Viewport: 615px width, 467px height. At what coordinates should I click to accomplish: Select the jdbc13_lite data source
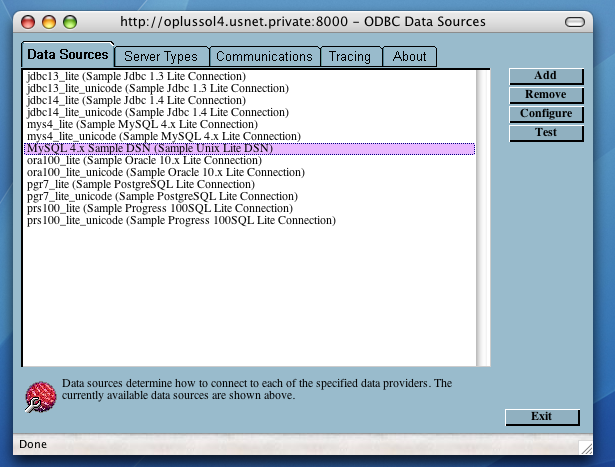(249, 76)
